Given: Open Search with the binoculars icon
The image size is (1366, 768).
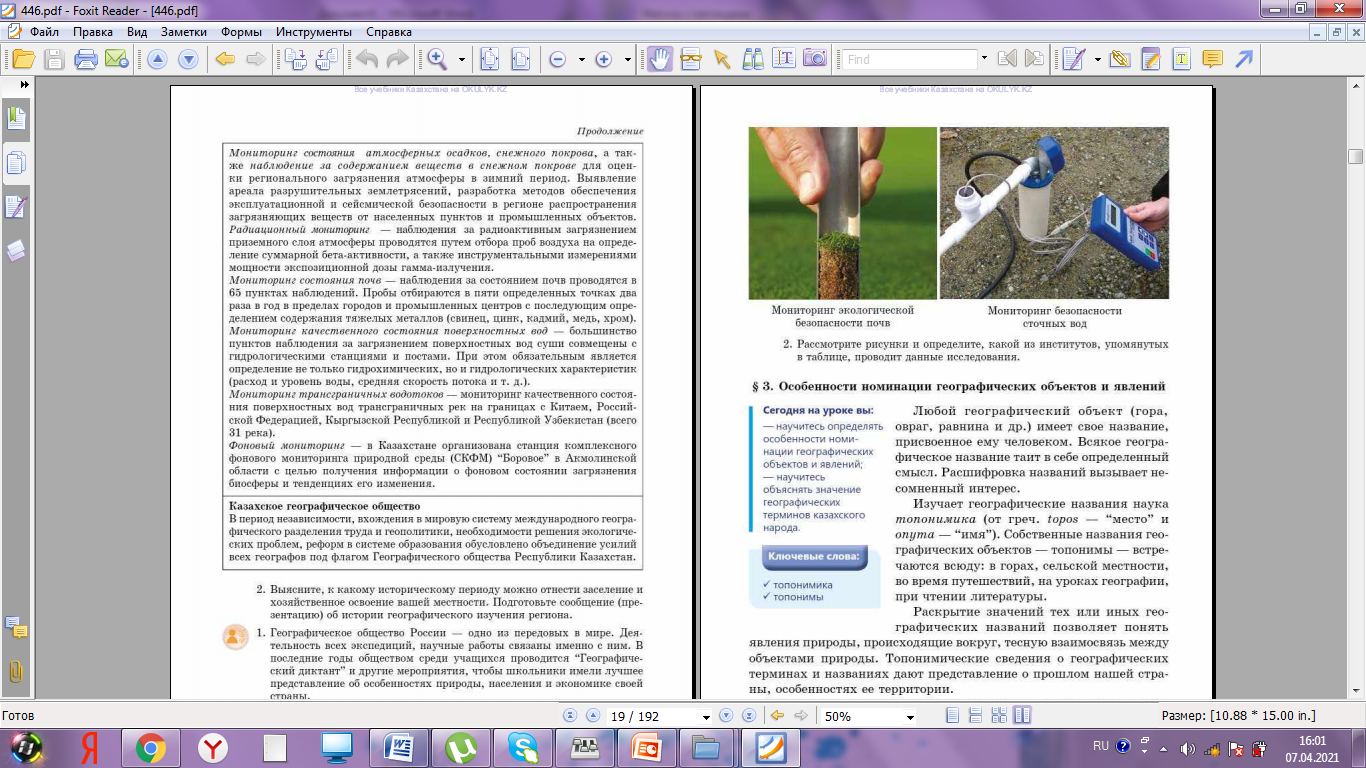Looking at the screenshot, I should click(752, 59).
